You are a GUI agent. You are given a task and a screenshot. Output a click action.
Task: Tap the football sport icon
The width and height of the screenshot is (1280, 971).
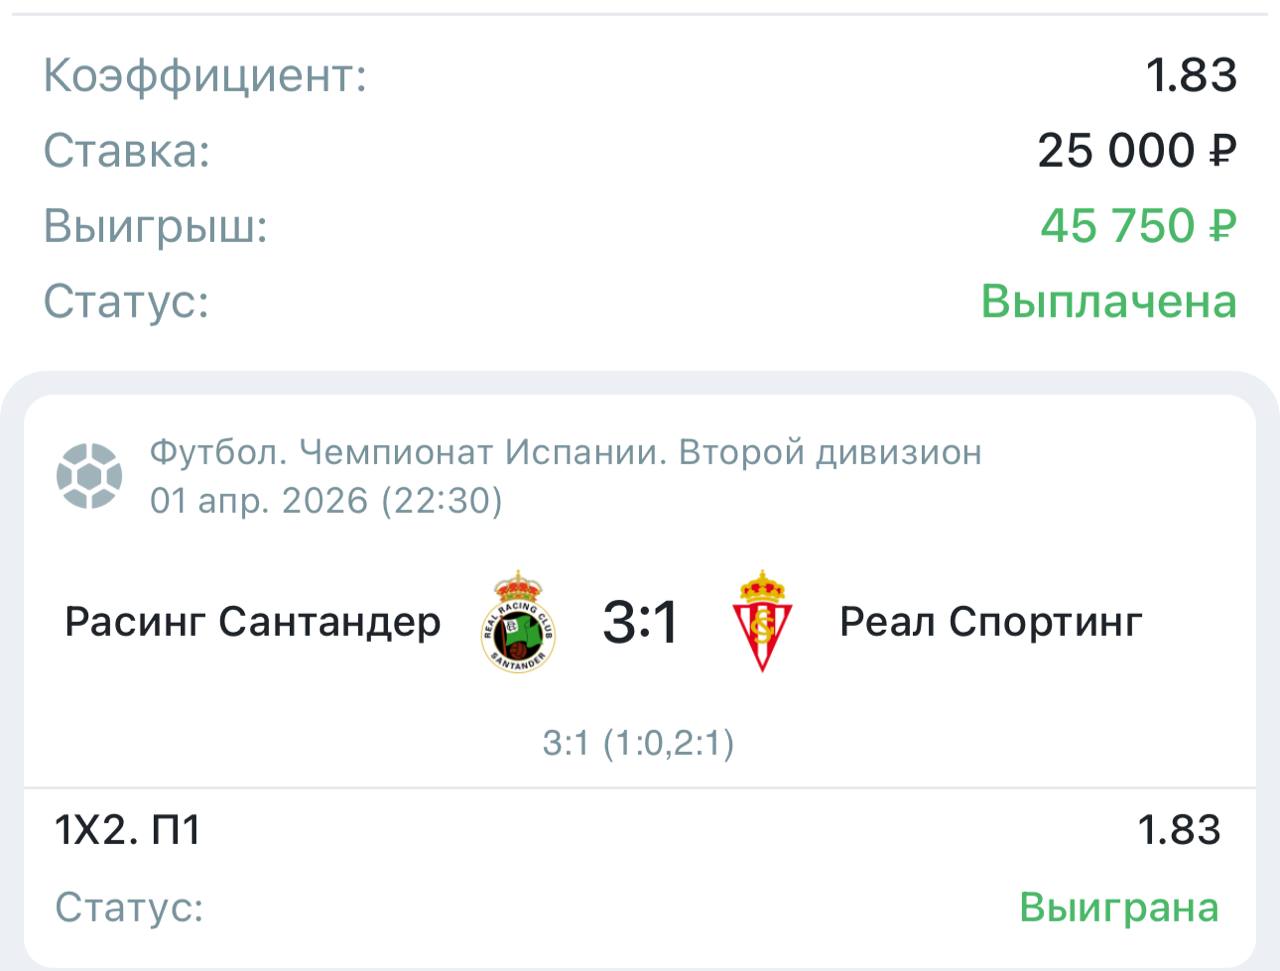click(89, 475)
